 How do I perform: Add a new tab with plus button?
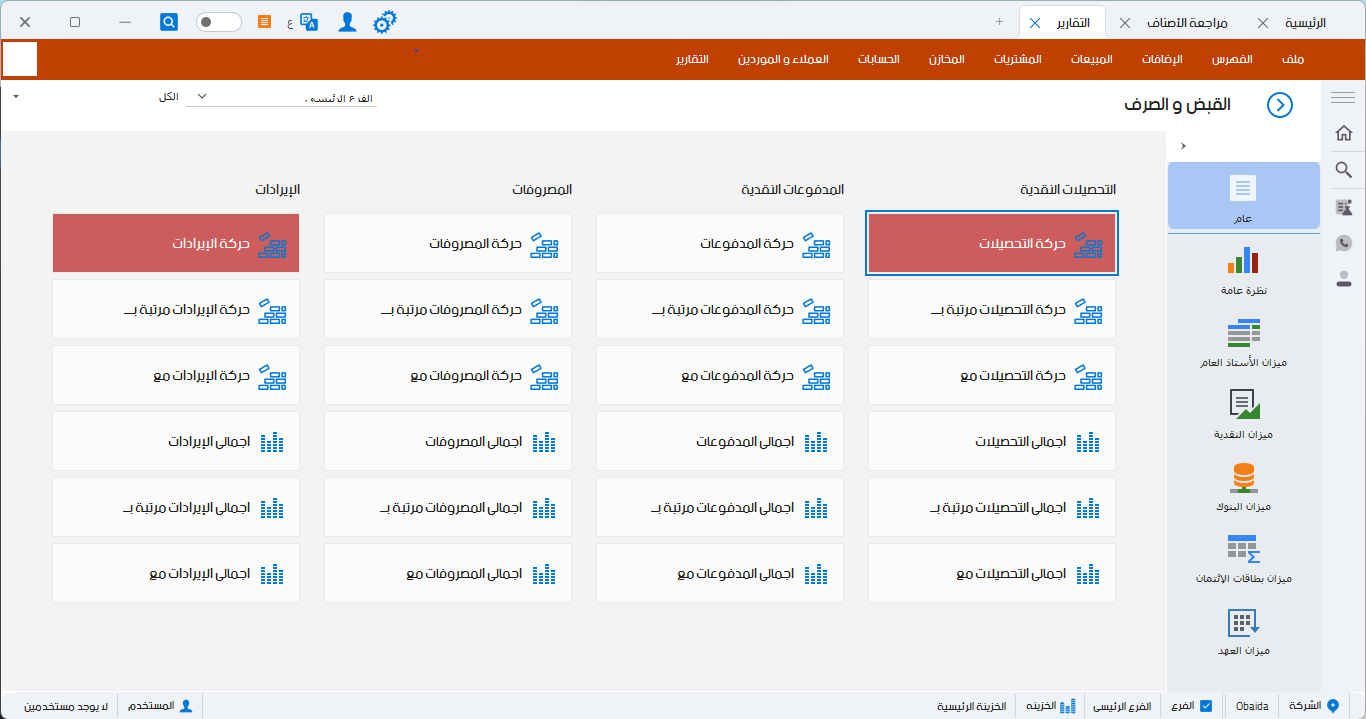tap(999, 22)
